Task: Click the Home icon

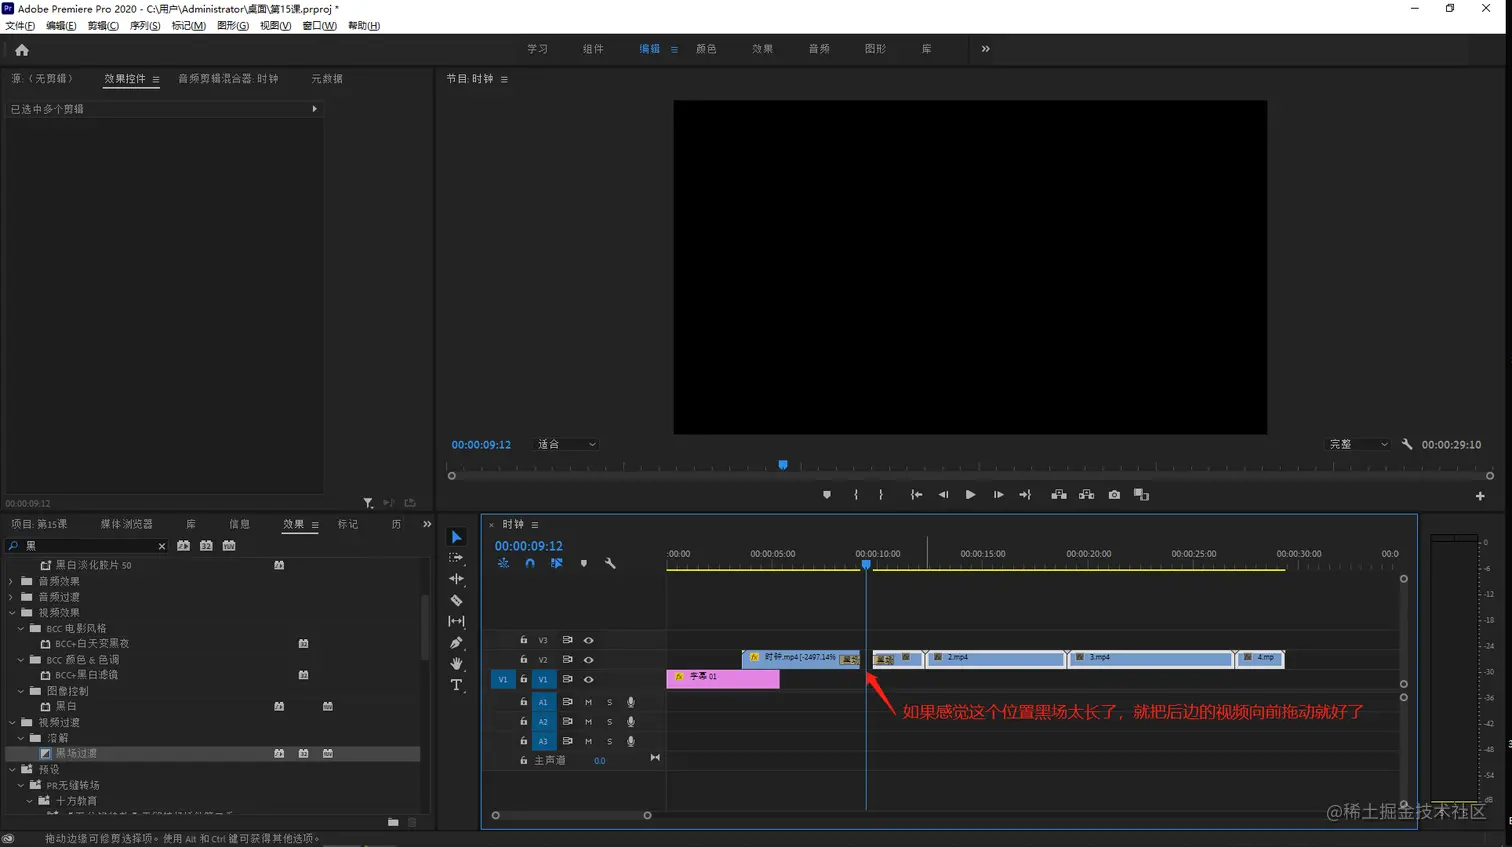Action: [x=22, y=49]
